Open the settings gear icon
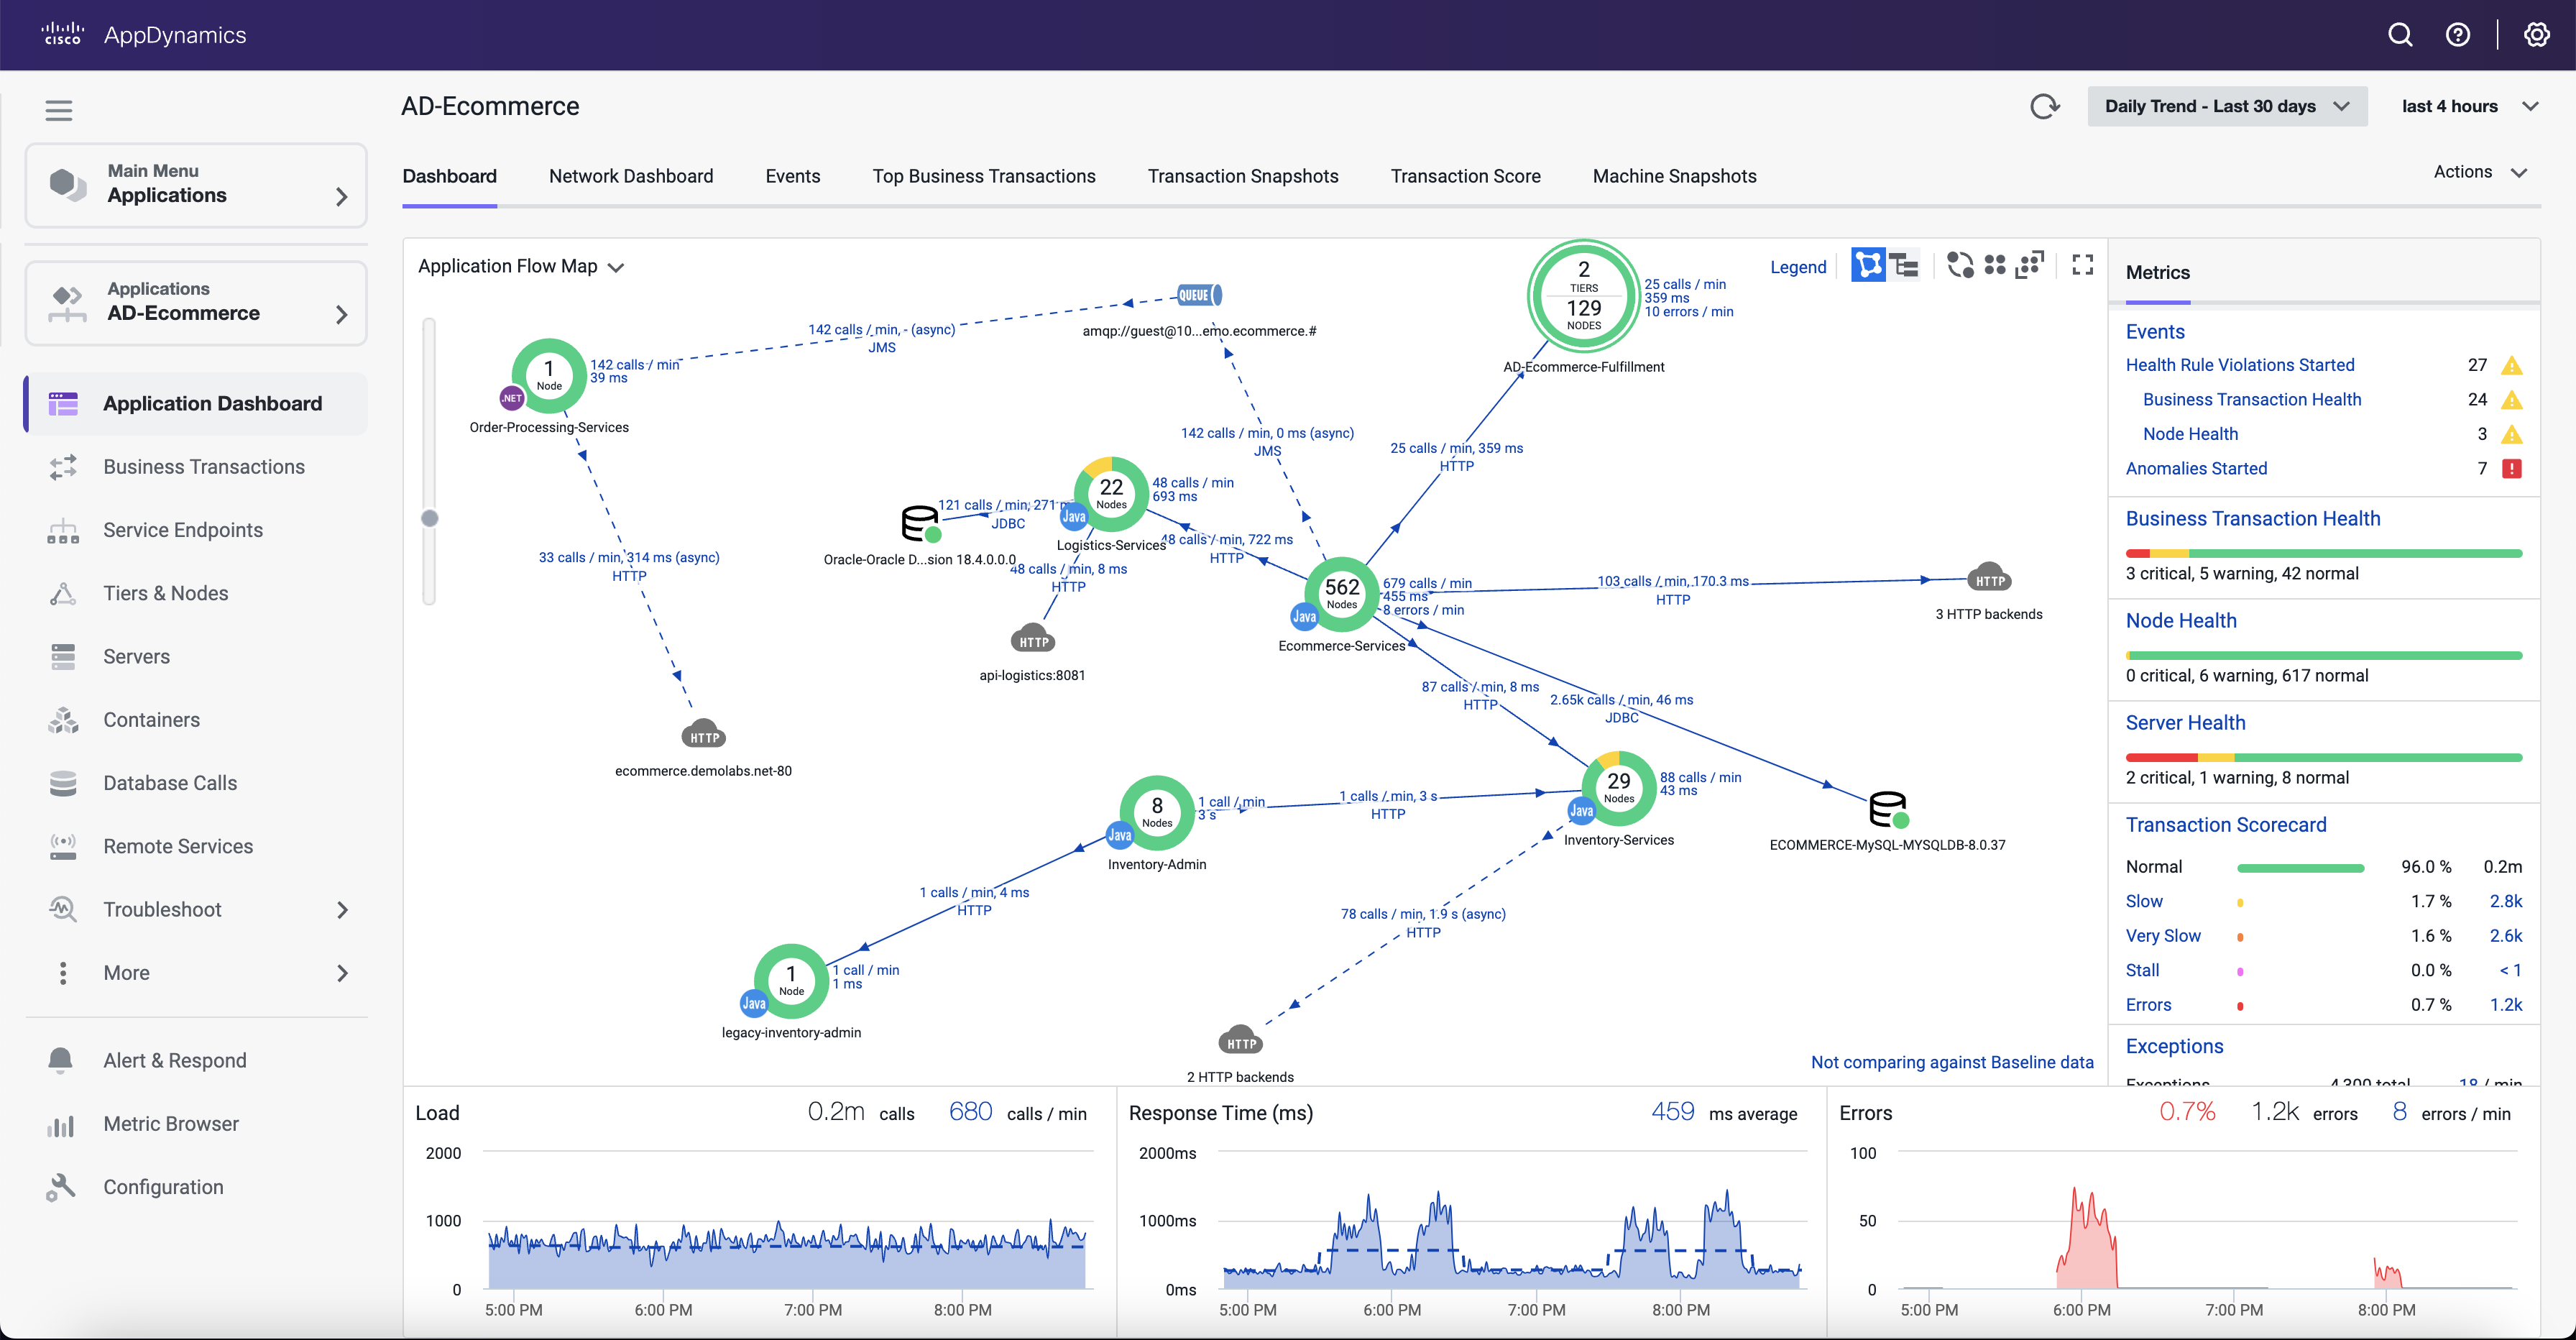This screenshot has width=2576, height=1340. [2536, 35]
